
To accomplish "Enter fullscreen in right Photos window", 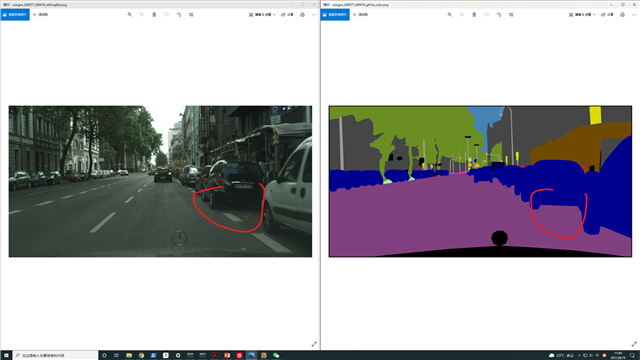I will pos(634,344).
